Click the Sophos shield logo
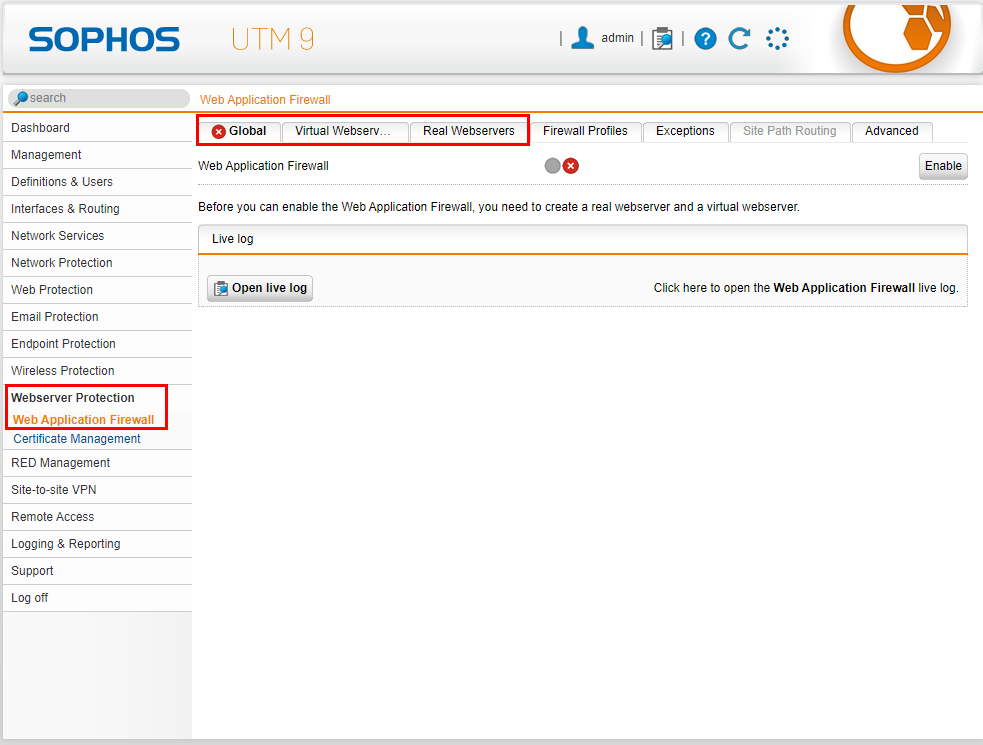Screen dimensions: 983x745 (895, 37)
